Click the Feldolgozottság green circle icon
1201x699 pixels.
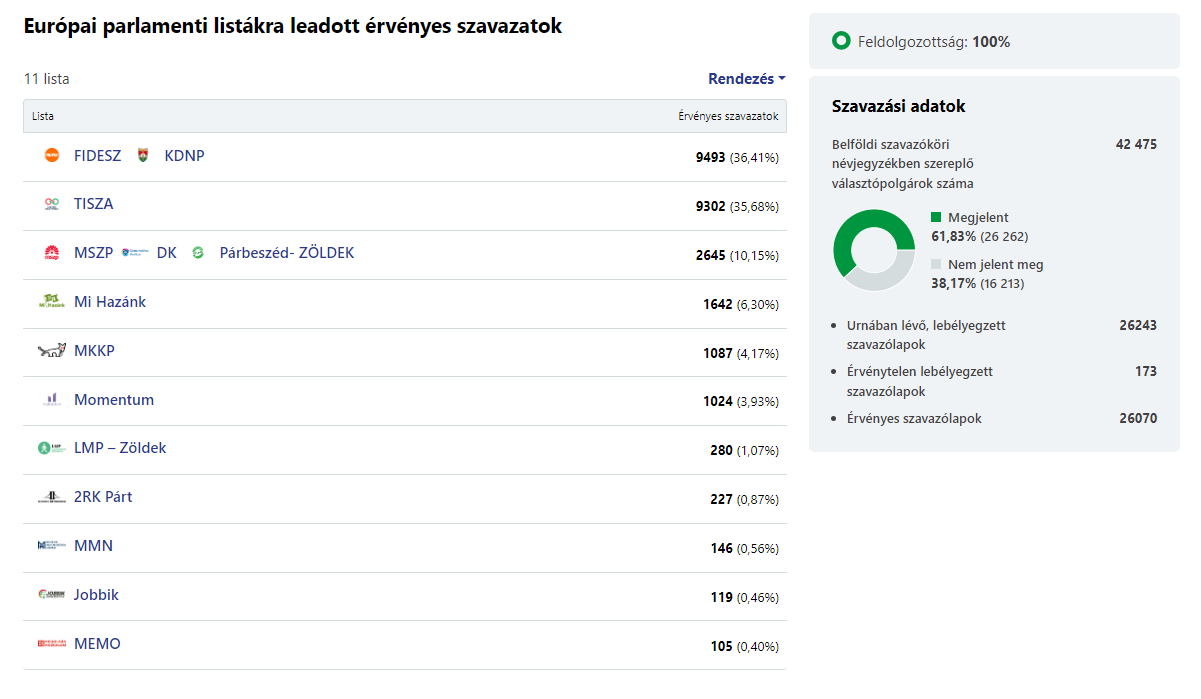point(841,42)
